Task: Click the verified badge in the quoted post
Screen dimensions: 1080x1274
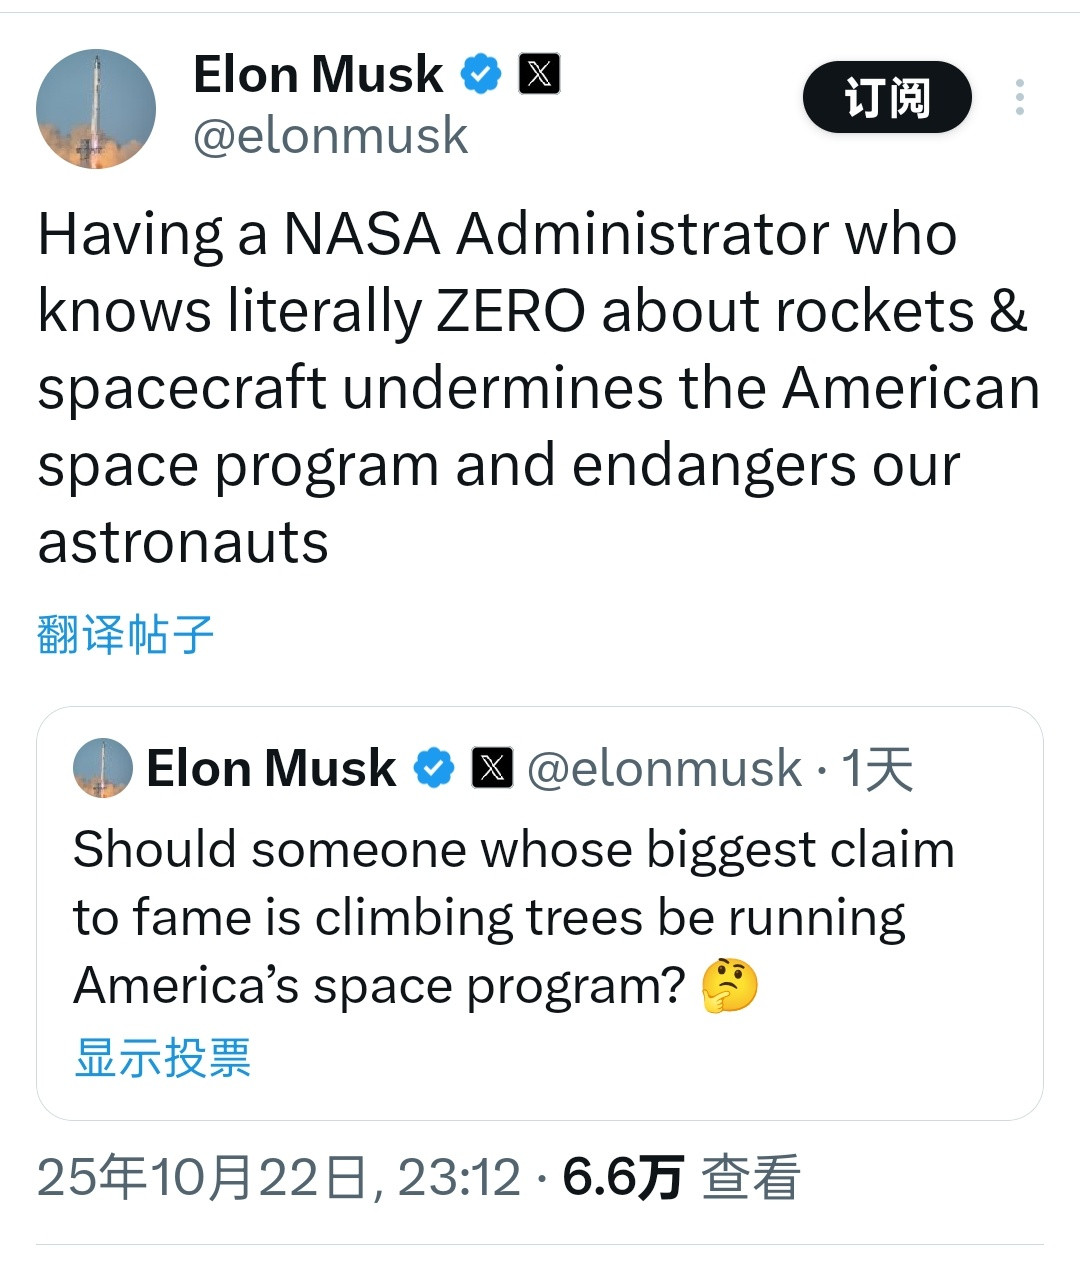Action: [434, 768]
